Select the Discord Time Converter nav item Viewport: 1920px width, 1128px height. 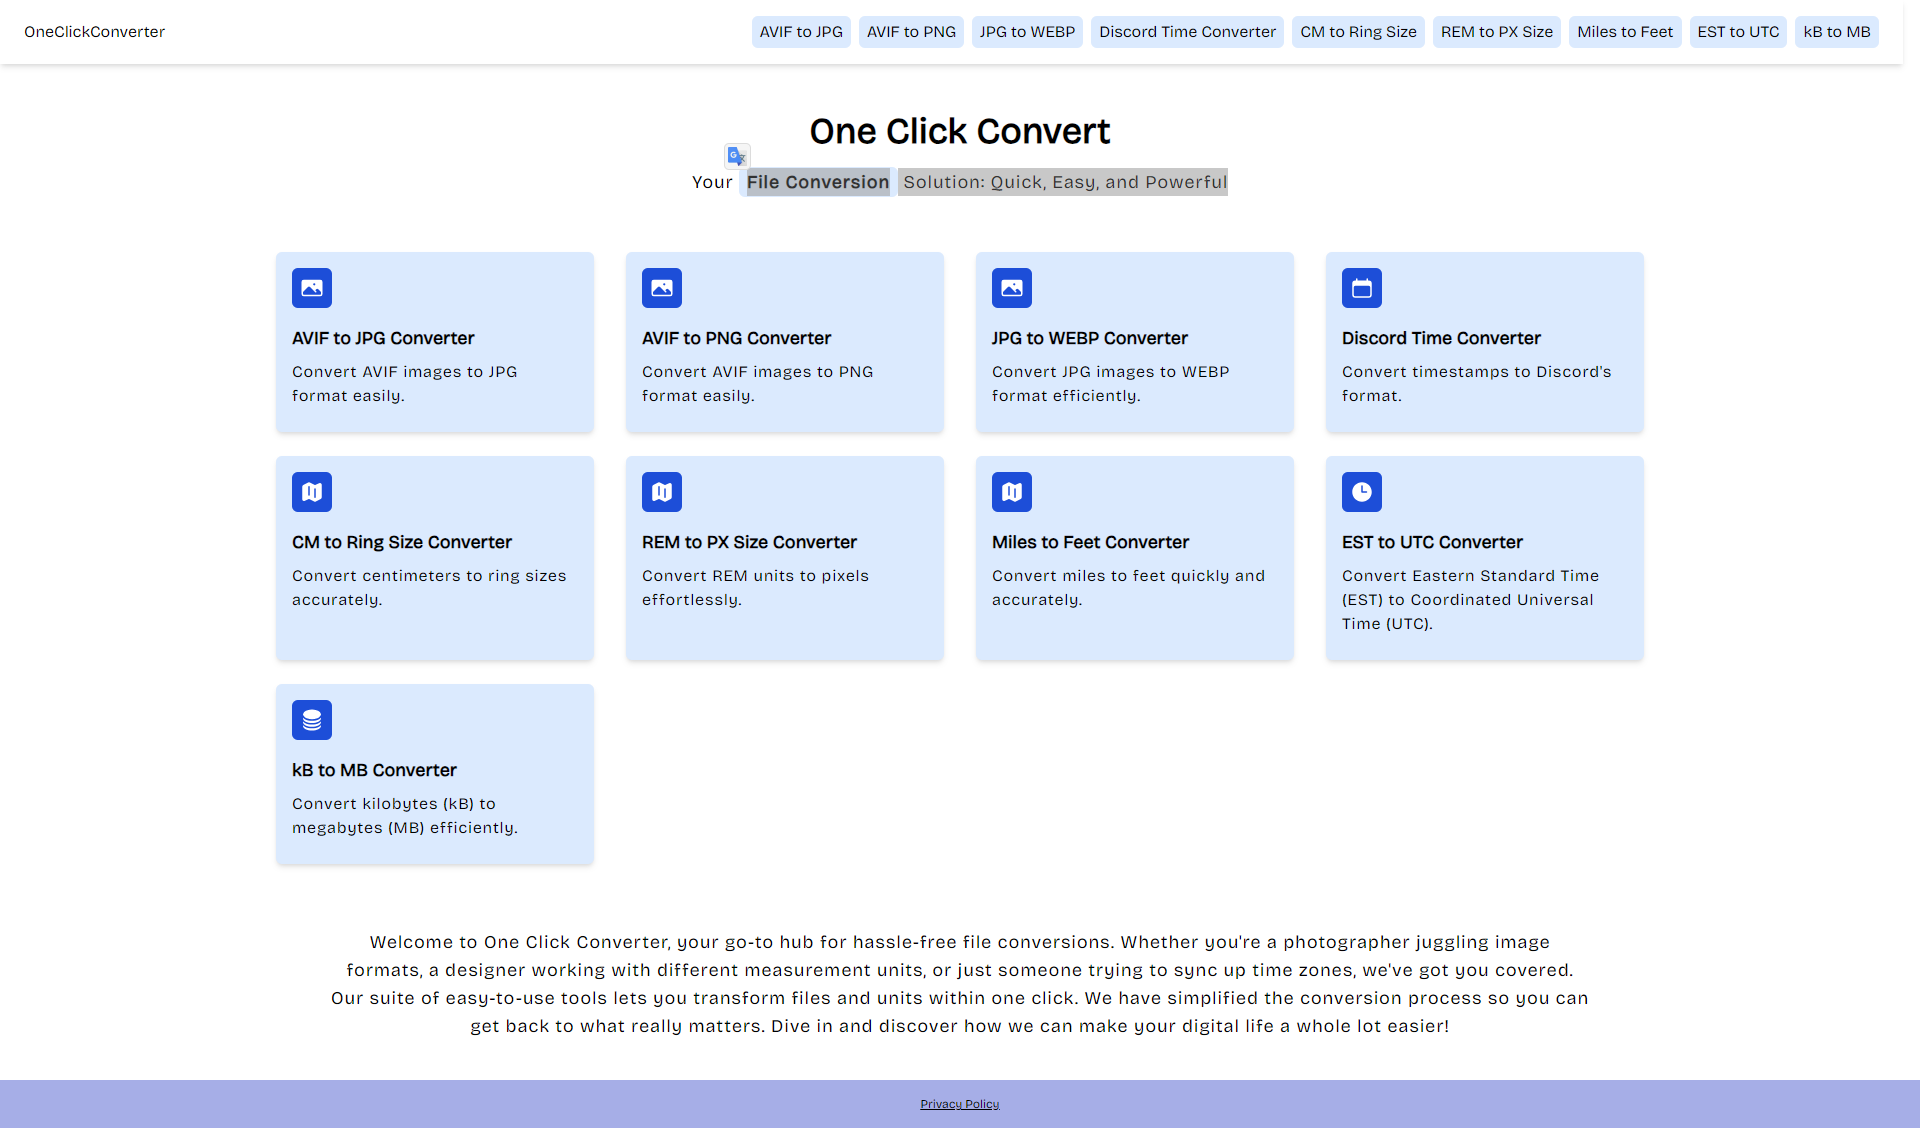coord(1187,31)
